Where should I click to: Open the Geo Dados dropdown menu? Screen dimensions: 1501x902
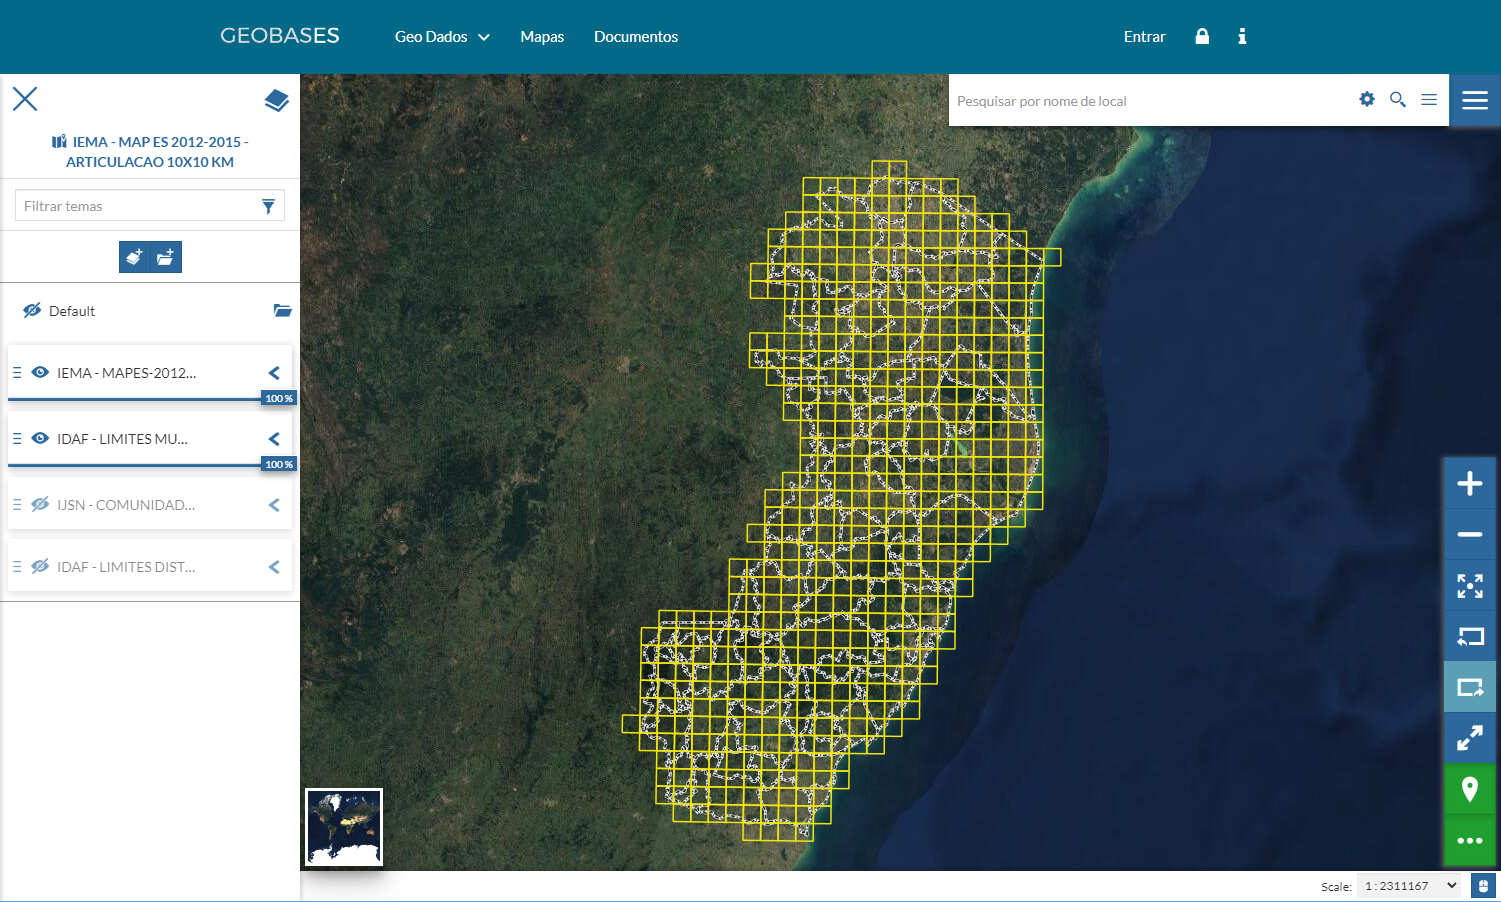442,37
